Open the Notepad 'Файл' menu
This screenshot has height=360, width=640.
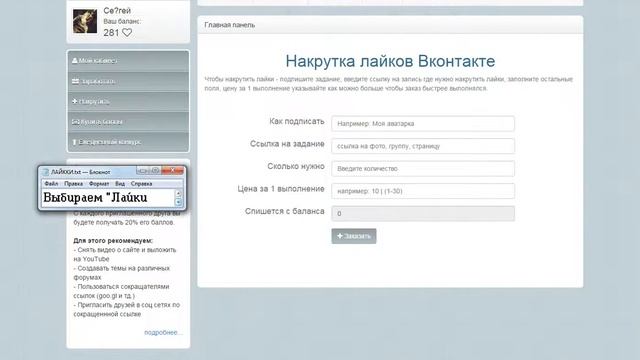(x=51, y=184)
